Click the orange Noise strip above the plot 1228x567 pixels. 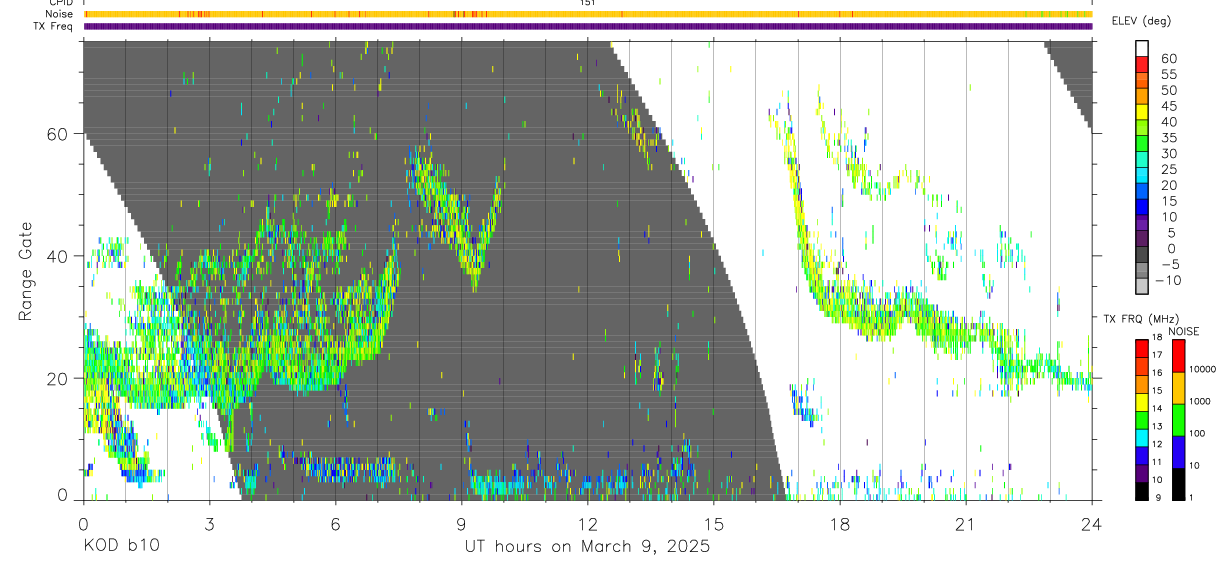tap(588, 14)
